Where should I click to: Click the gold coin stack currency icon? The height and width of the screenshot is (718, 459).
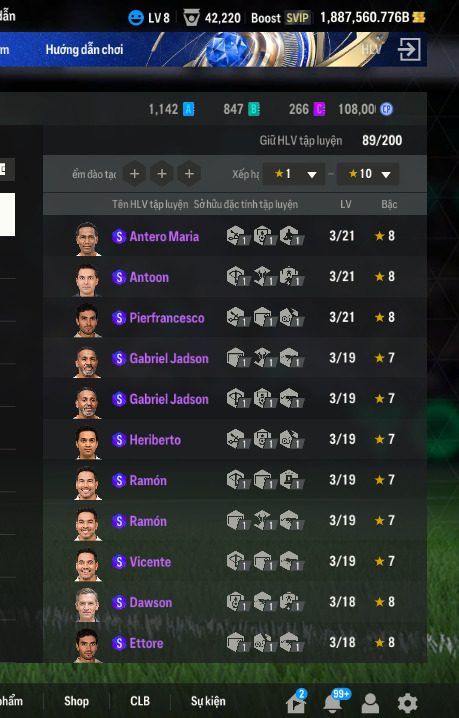[x=419, y=18]
